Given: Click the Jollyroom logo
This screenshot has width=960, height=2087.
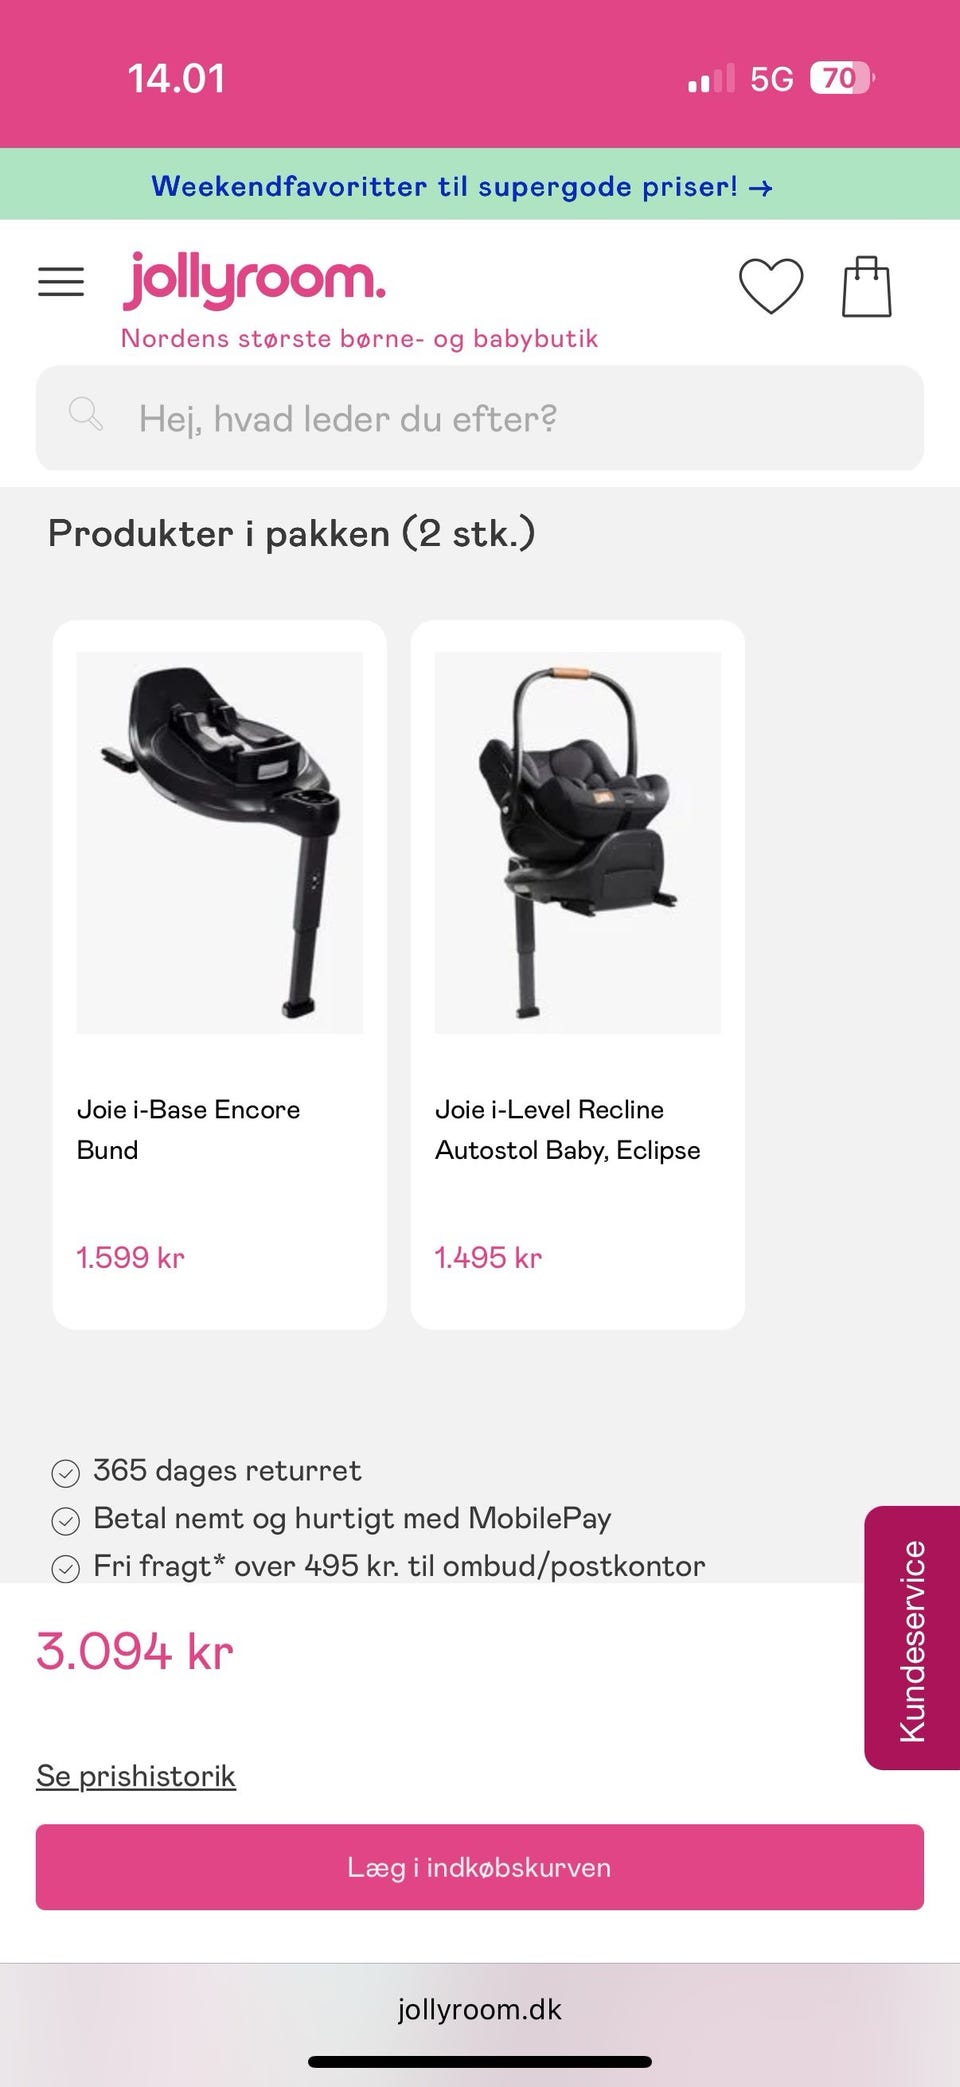Looking at the screenshot, I should tap(254, 280).
